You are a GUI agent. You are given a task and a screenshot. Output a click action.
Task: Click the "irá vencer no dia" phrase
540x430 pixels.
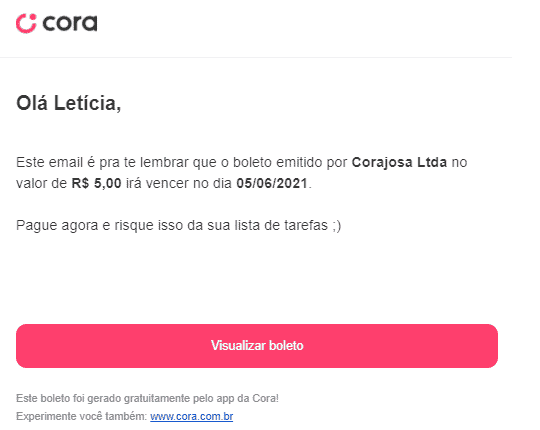pos(179,183)
